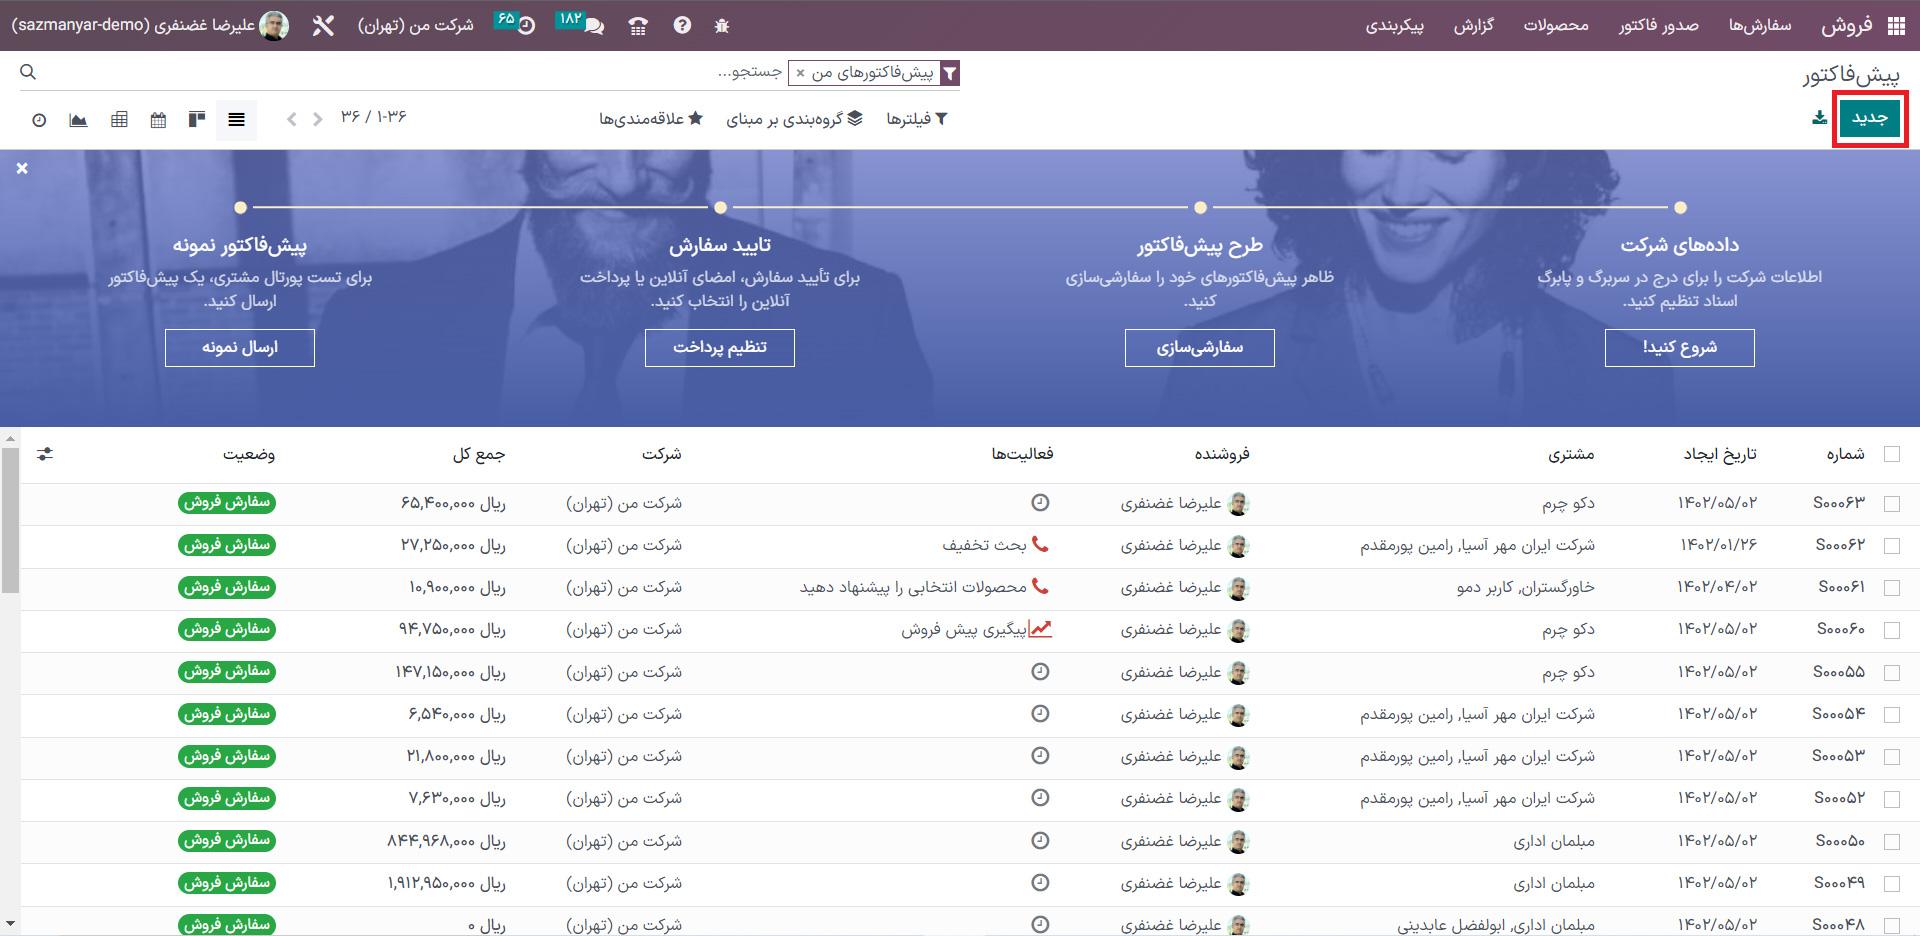Open the صدور فاکتور menu
The image size is (1920, 936).
tap(1659, 26)
